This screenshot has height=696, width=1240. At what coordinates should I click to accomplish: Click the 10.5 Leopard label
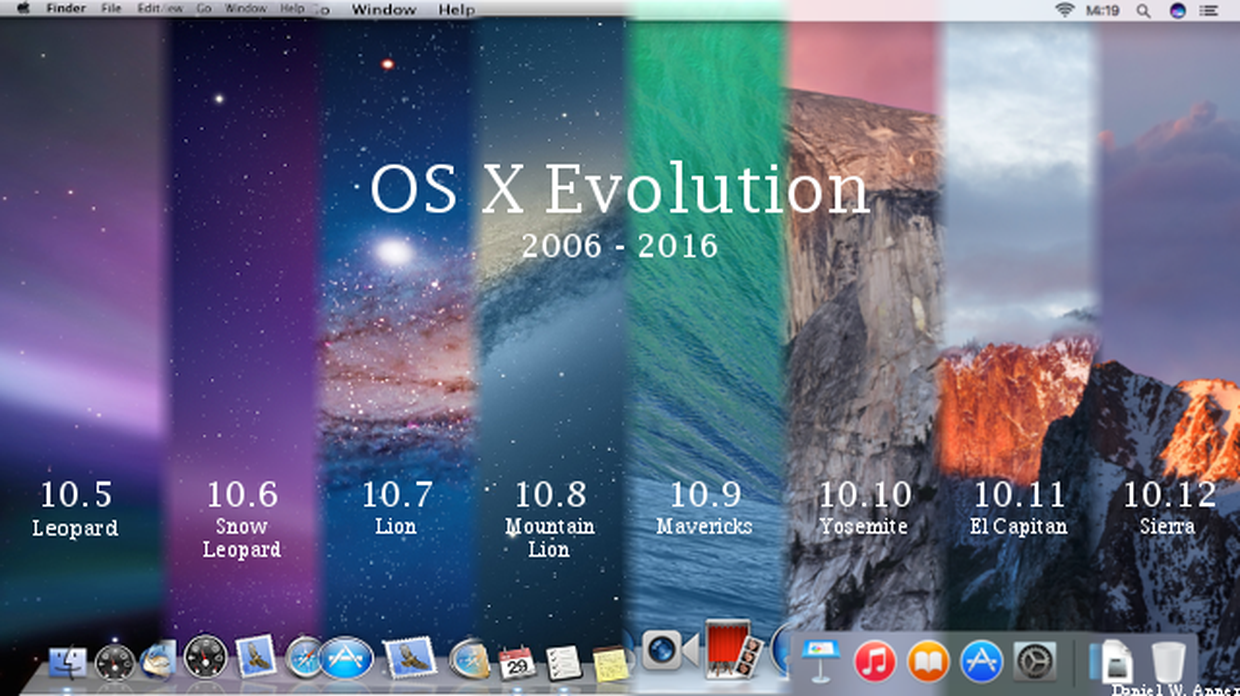(75, 508)
